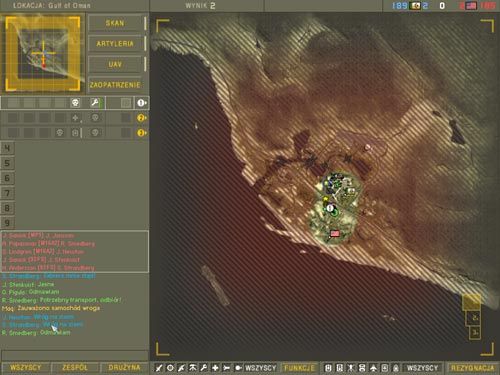Click squad 3 leader skull icon
500x375 pixels.
95,133
